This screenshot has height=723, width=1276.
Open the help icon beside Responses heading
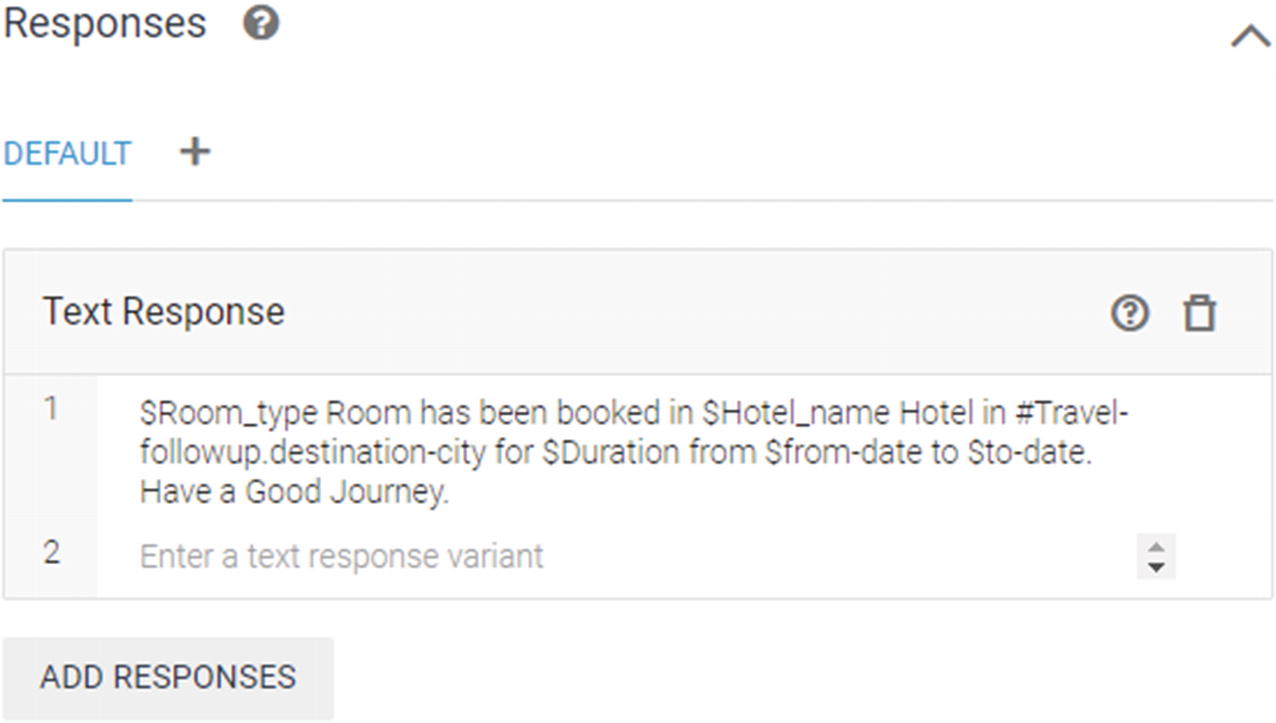tap(261, 23)
